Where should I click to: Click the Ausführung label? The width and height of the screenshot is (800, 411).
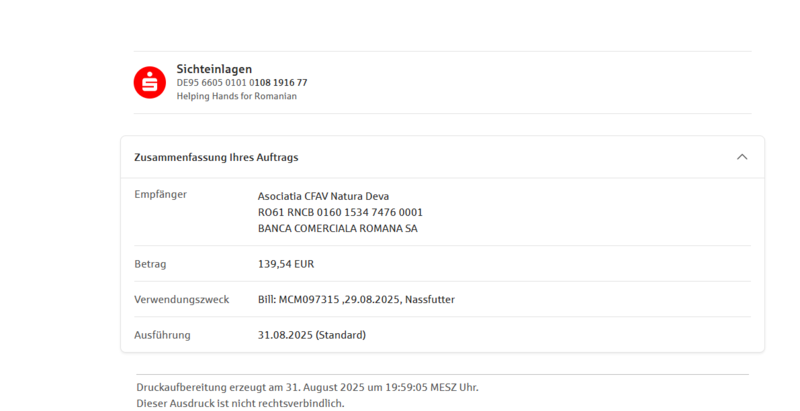click(162, 335)
